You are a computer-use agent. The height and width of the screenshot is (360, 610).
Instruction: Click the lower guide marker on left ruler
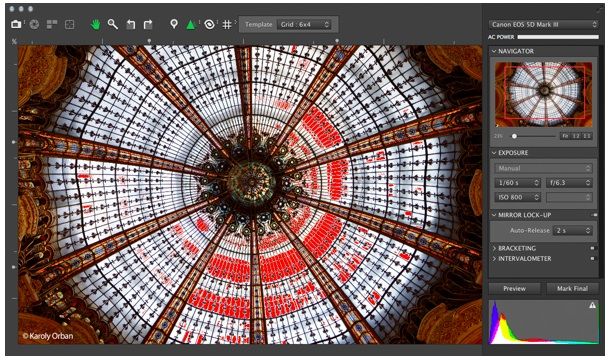(x=14, y=267)
